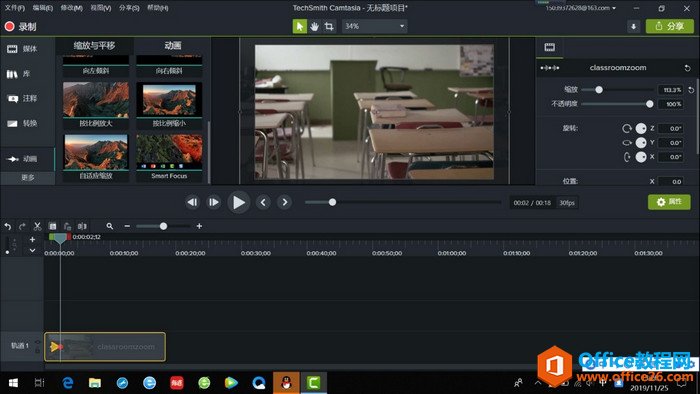Select the tilt left animation thumbnail
The height and width of the screenshot is (394, 700).
pos(96,66)
